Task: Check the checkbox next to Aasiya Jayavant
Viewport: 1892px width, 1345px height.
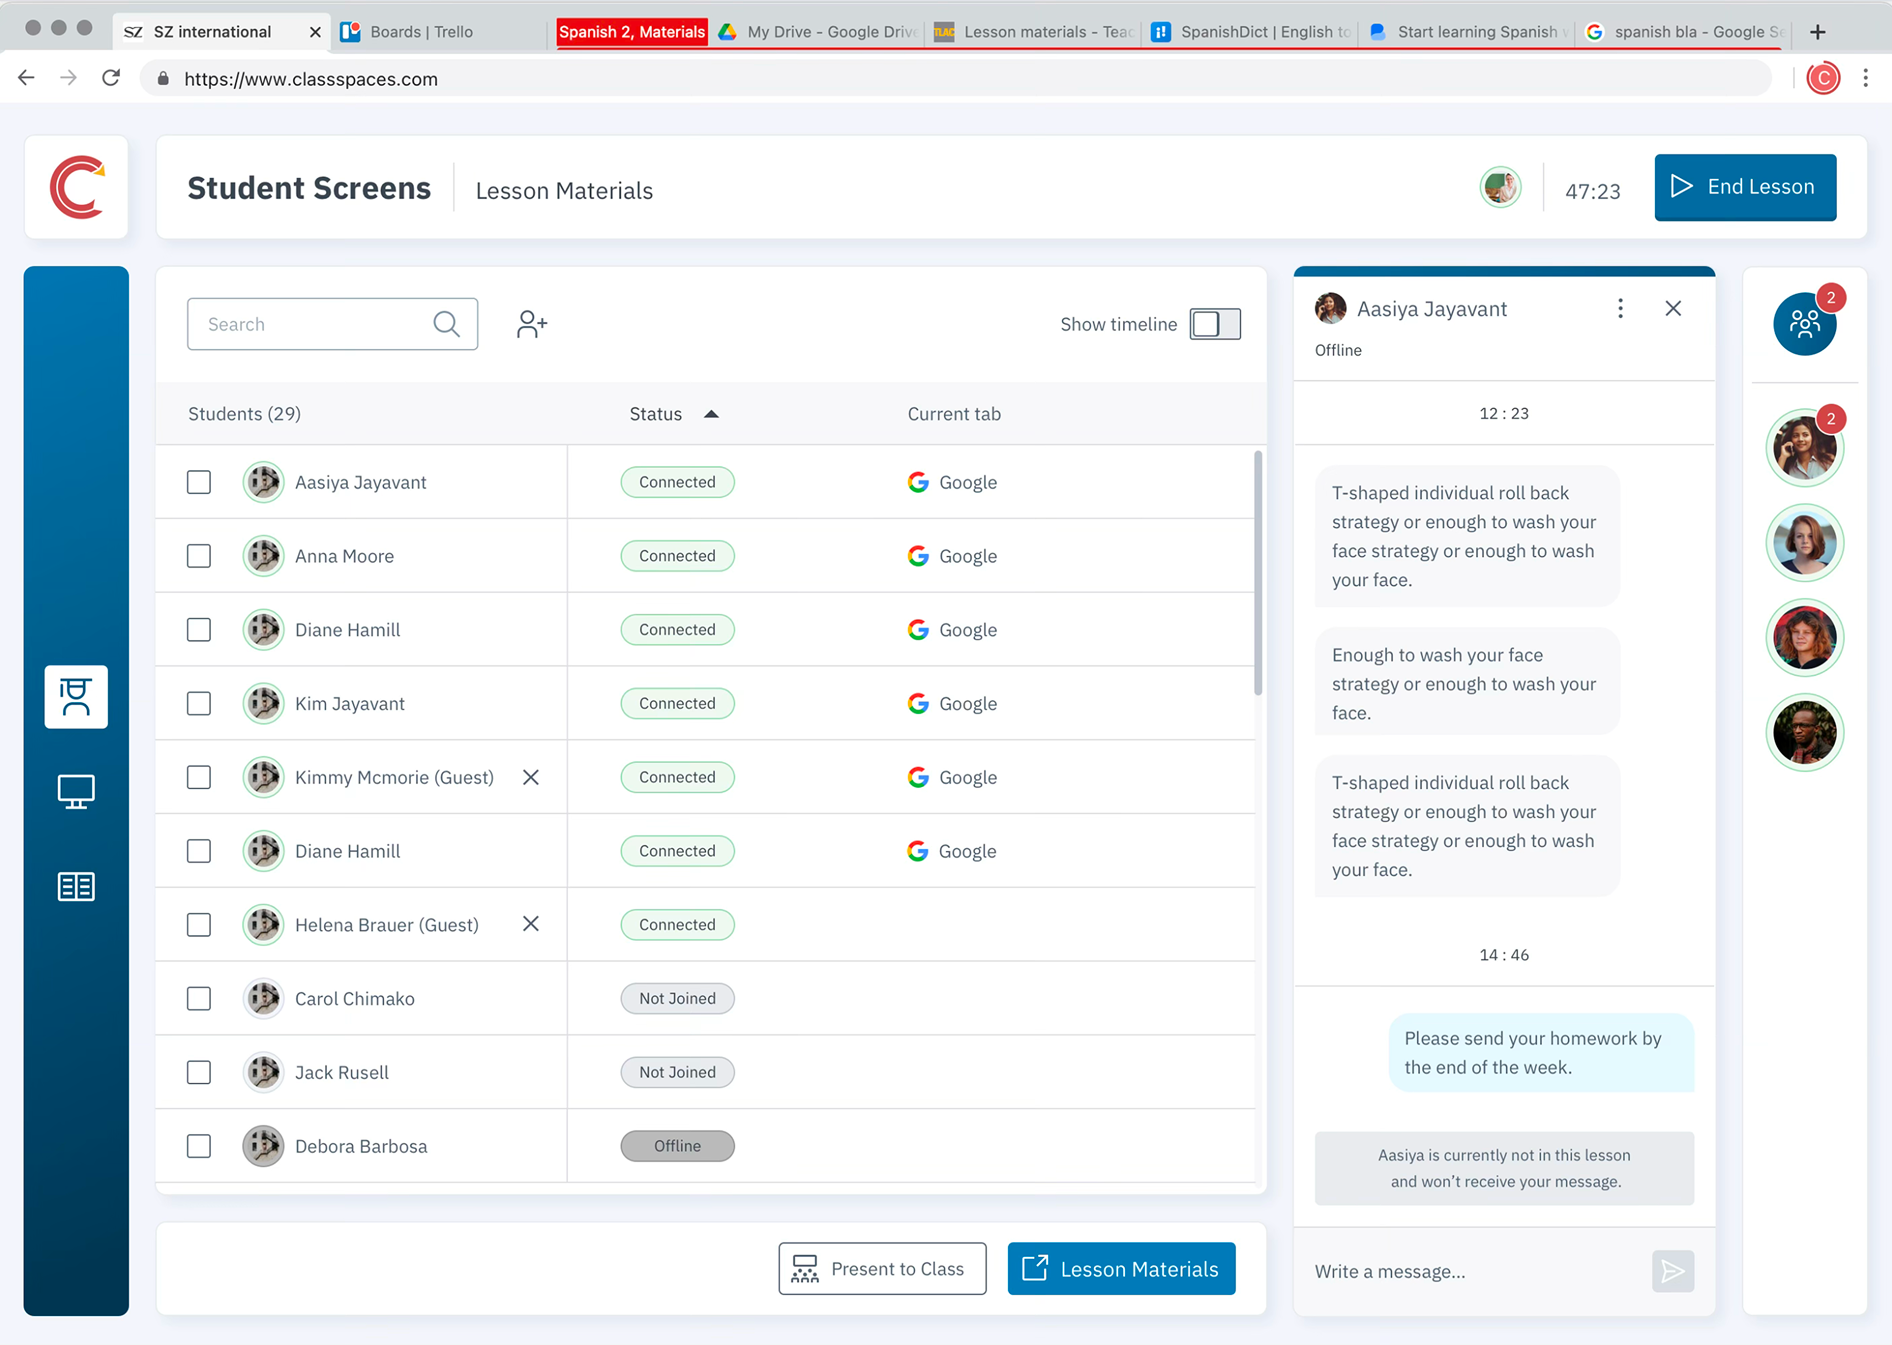Action: [x=198, y=481]
